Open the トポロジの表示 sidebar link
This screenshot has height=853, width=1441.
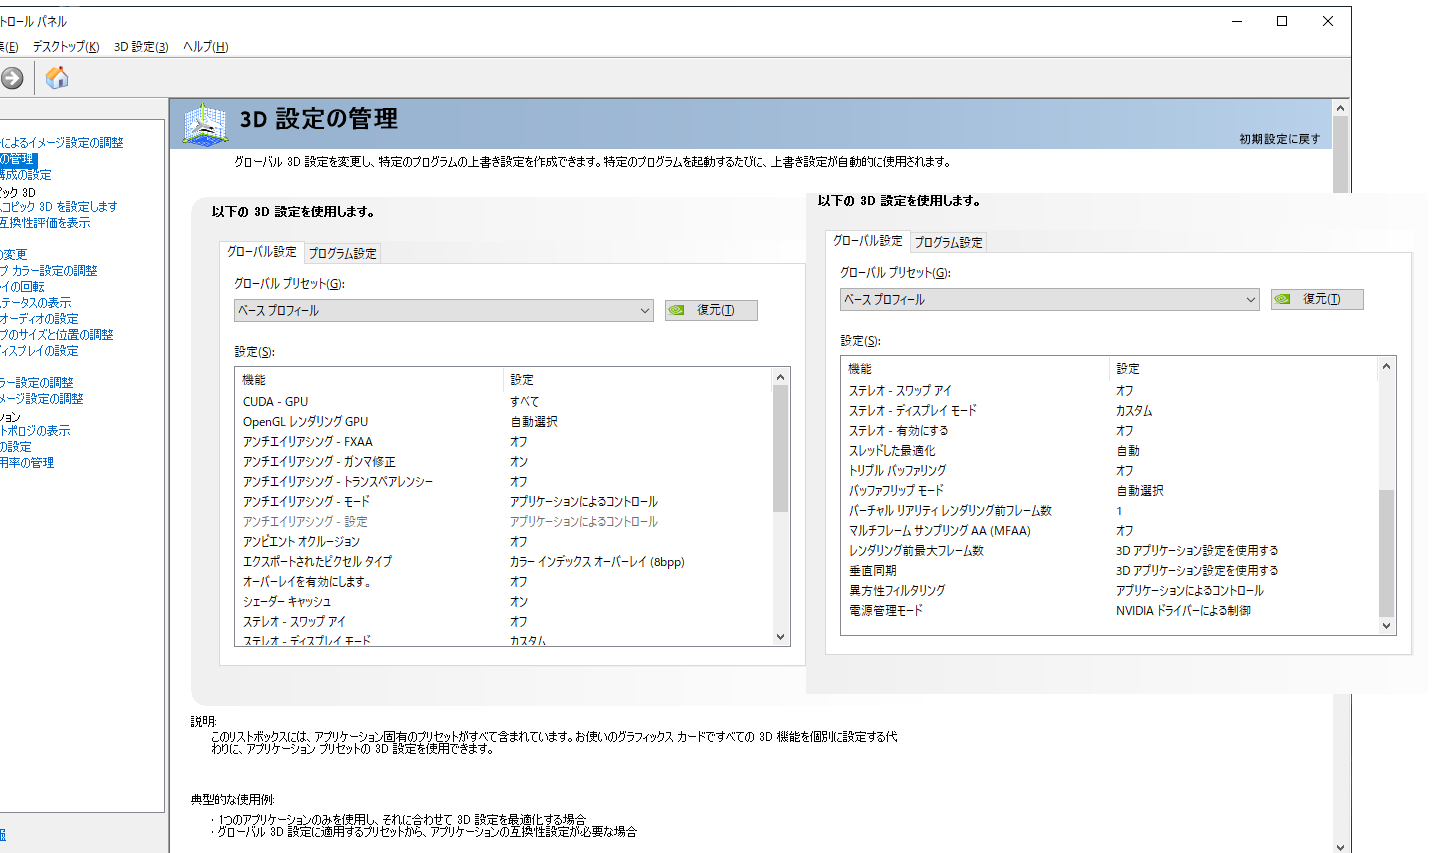coord(35,431)
